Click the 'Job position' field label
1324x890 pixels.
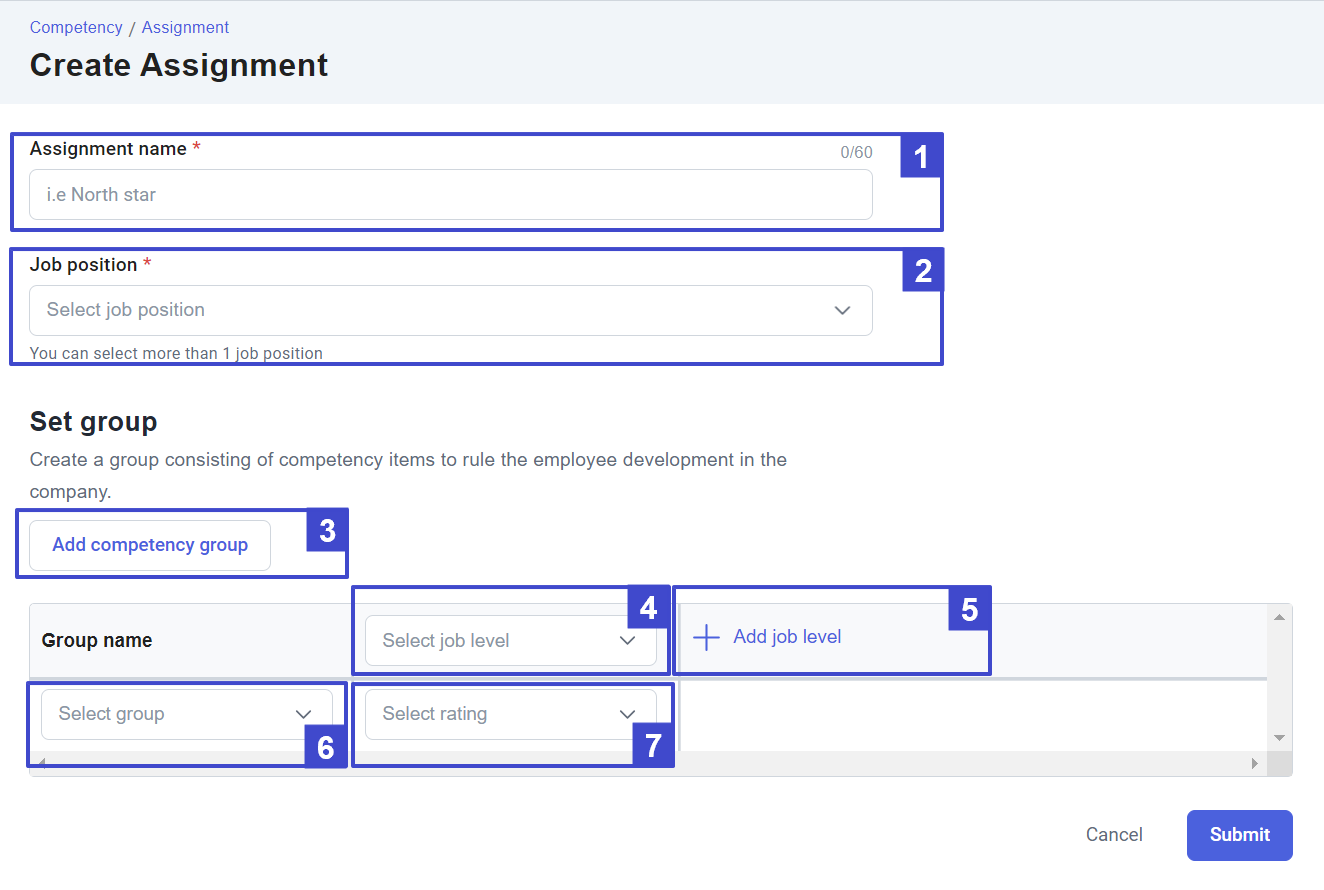[83, 265]
